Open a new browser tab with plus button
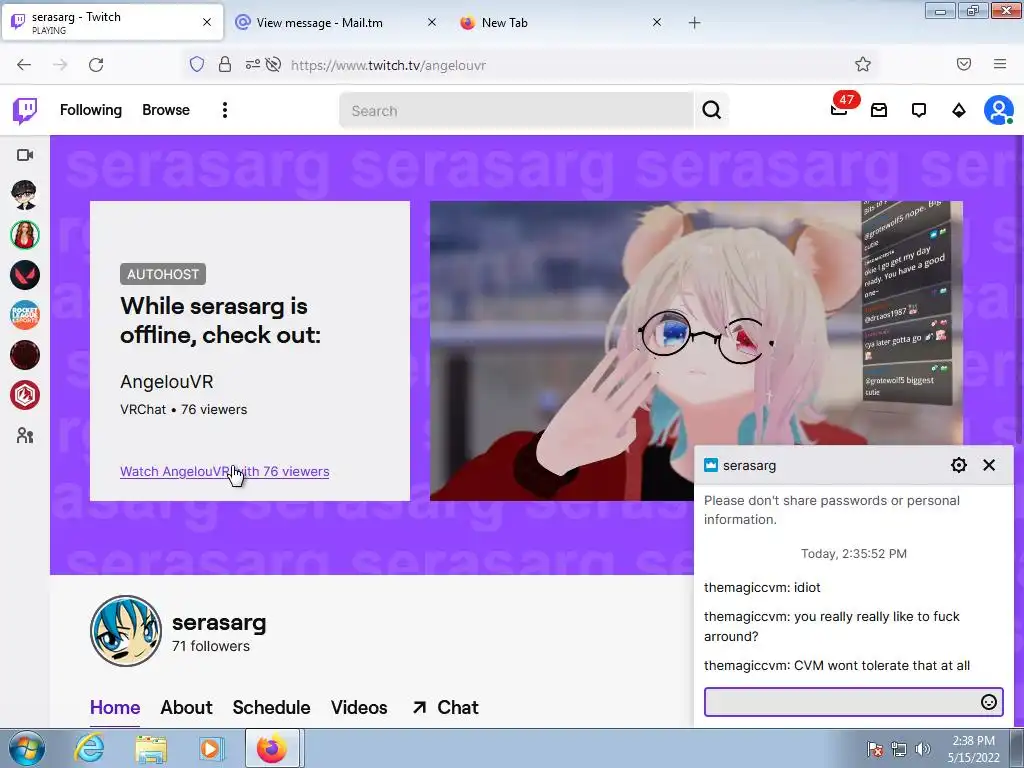The image size is (1024, 768). (694, 23)
